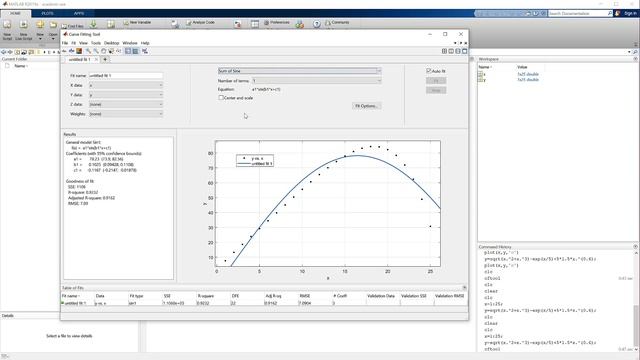Click Fit name input field

click(126, 76)
